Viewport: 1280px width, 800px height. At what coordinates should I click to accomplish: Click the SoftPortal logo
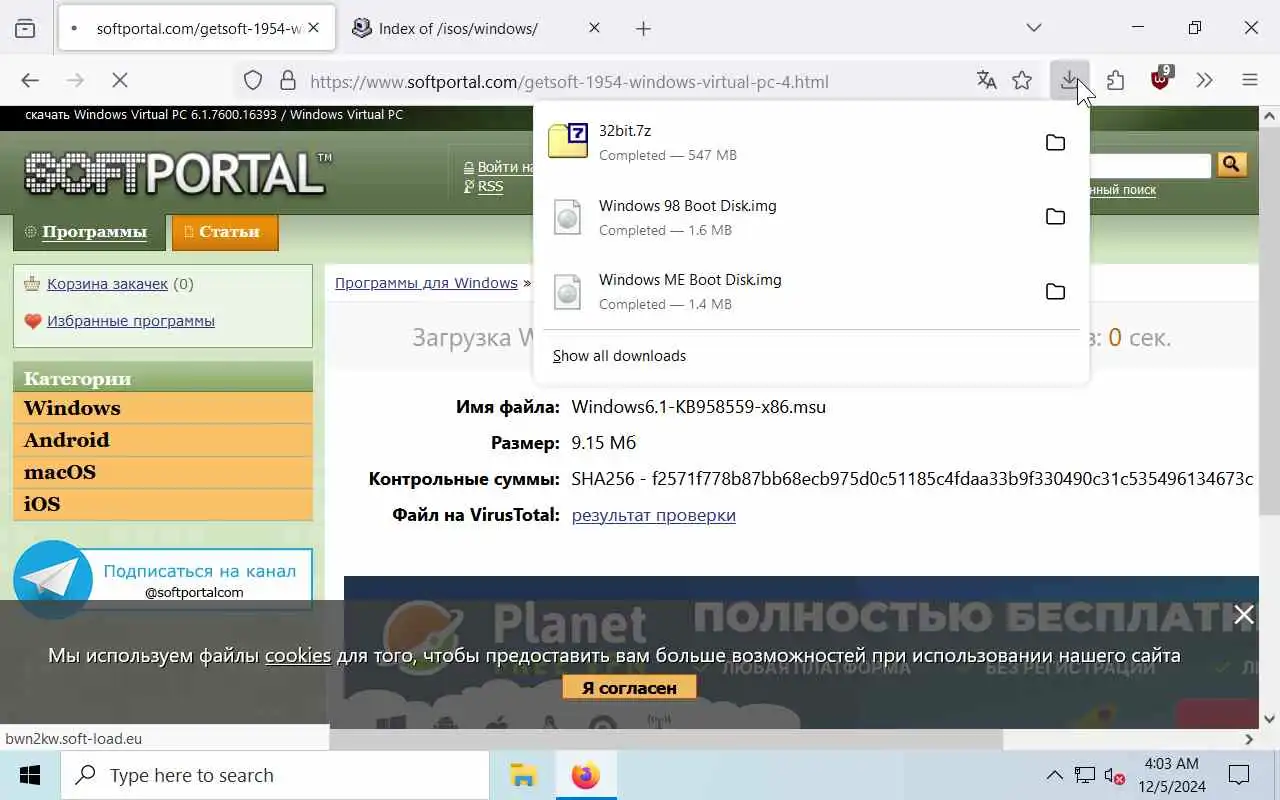tap(177, 173)
